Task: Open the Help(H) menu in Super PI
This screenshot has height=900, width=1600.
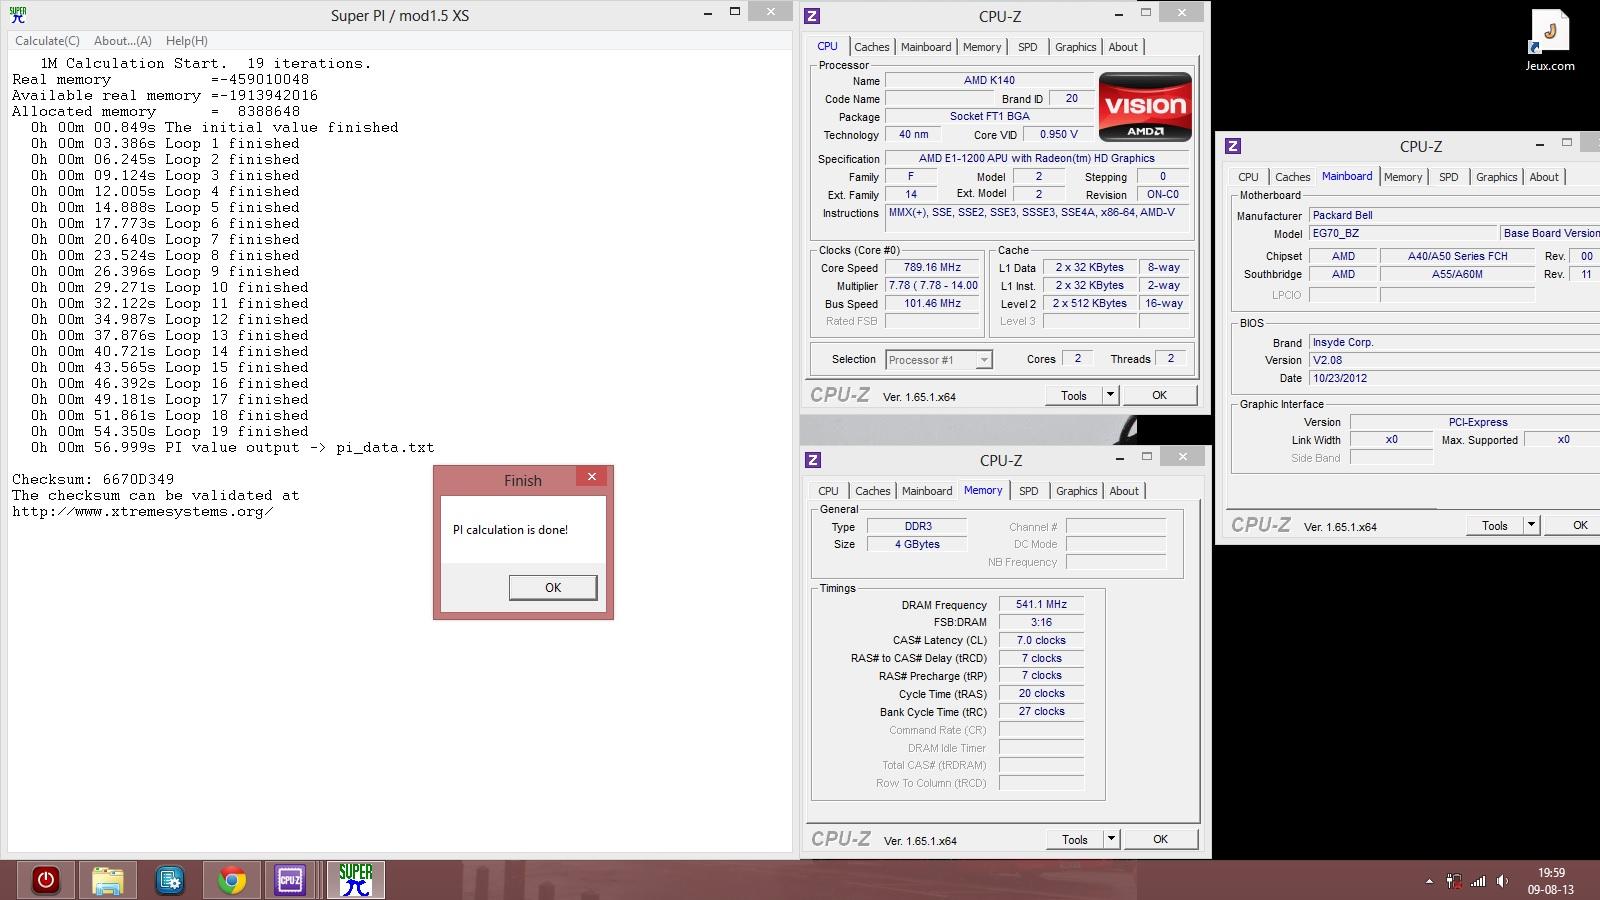Action: (x=187, y=41)
